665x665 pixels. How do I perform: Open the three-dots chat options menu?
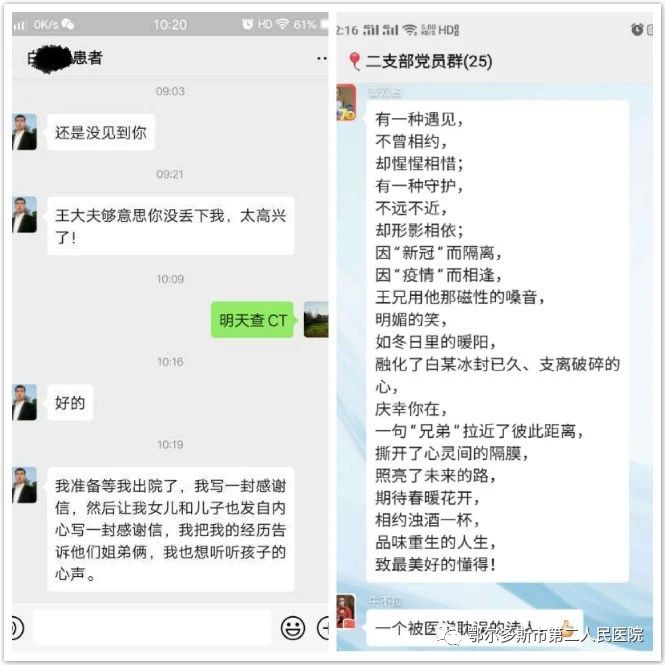coord(322,59)
